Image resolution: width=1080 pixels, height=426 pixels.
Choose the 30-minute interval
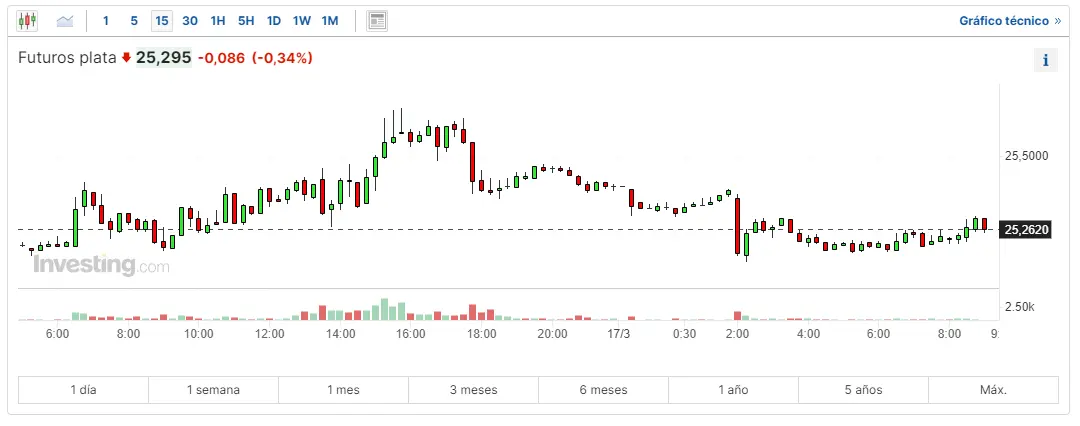[190, 20]
